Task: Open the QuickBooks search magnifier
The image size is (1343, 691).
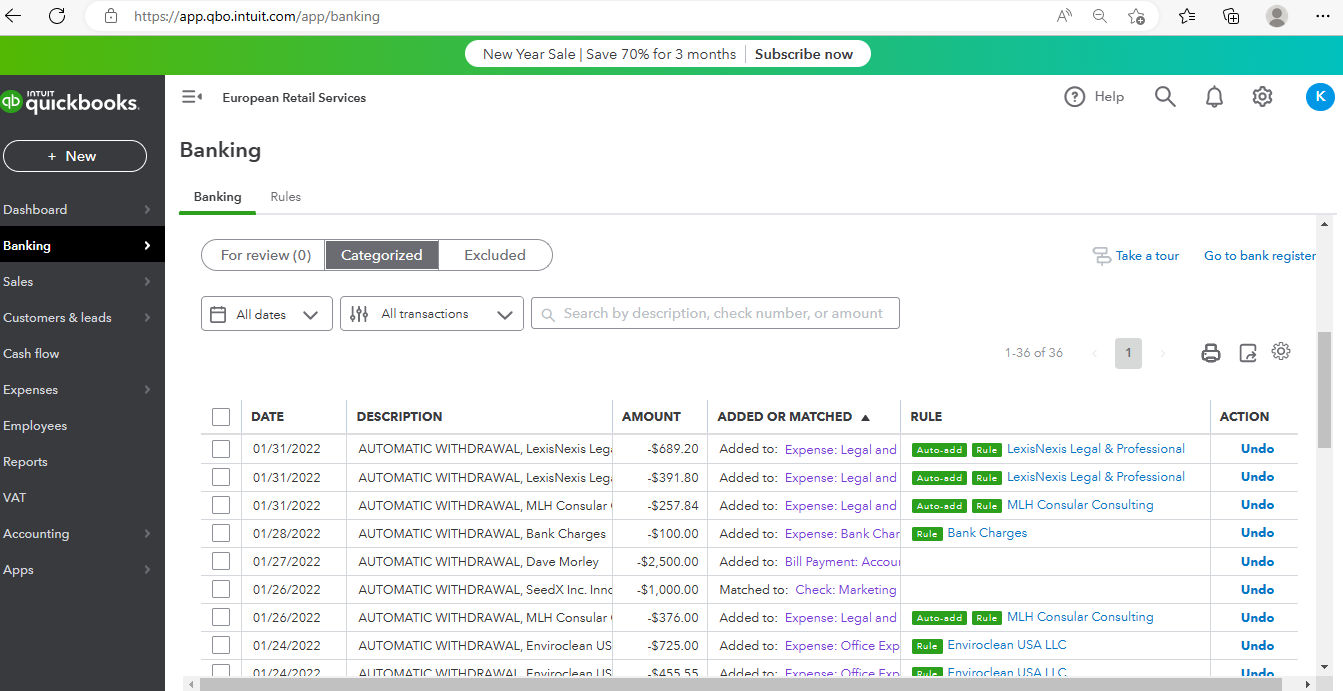Action: 1165,97
